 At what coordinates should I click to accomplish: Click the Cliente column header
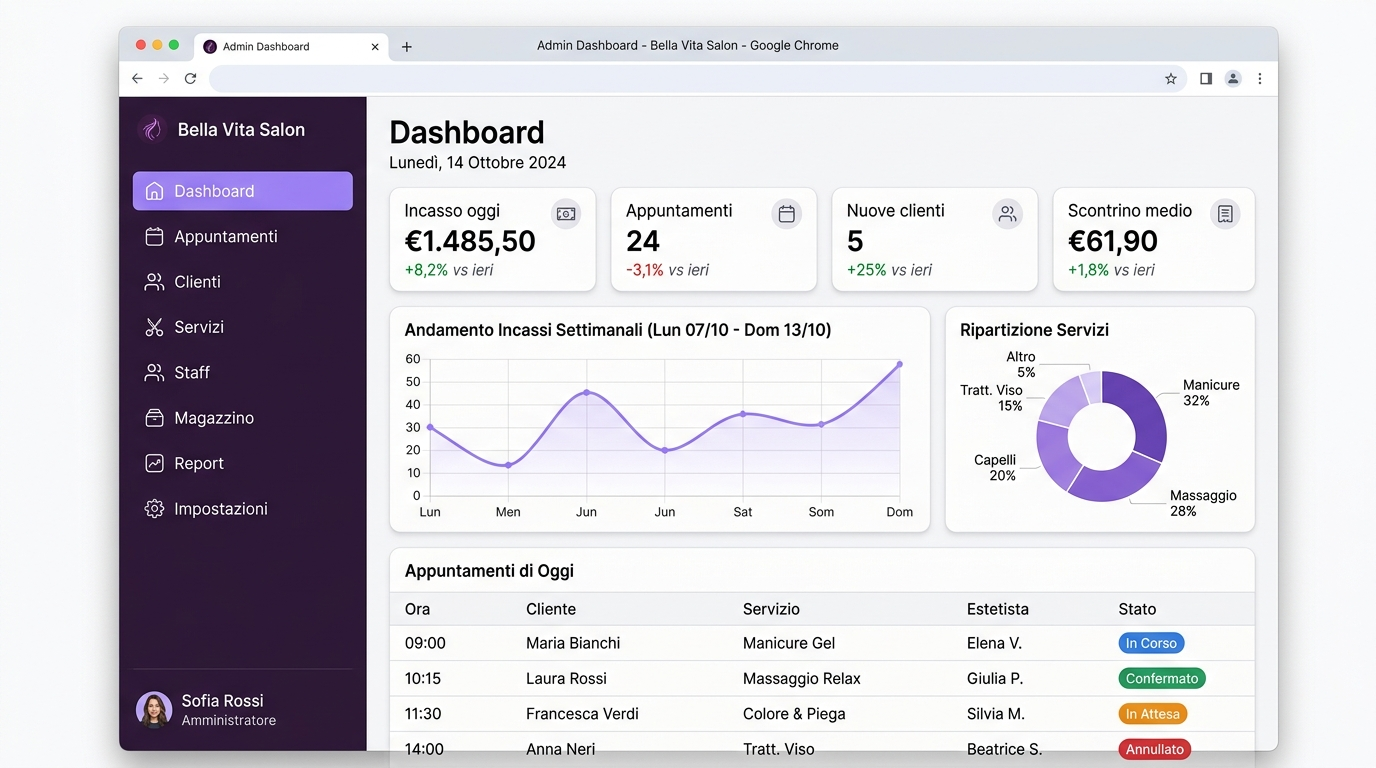click(551, 609)
